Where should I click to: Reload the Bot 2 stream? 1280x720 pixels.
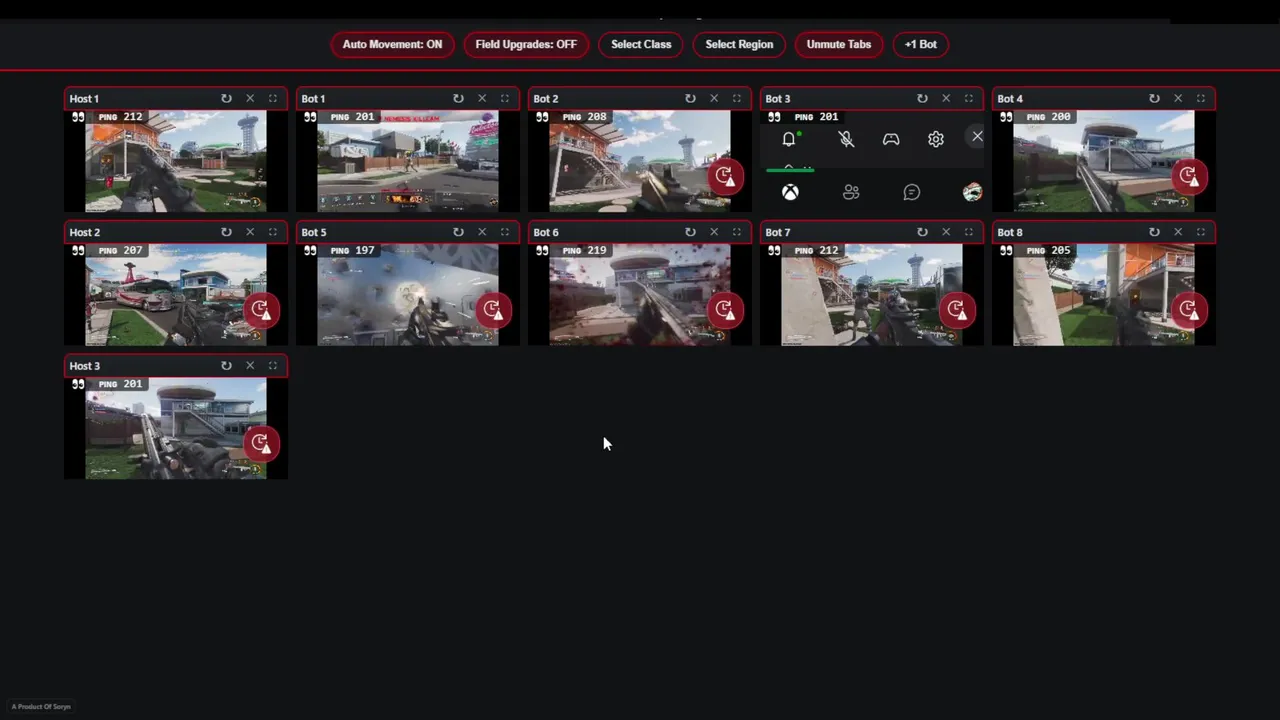coord(690,98)
